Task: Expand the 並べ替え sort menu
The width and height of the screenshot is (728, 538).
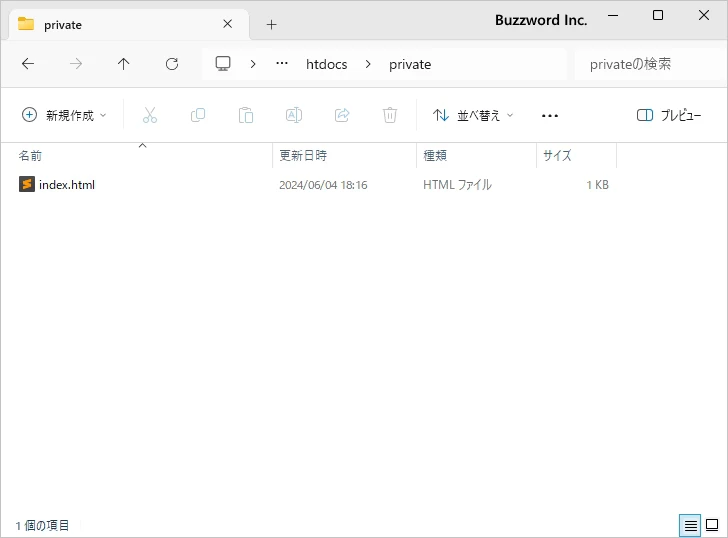Action: (473, 115)
